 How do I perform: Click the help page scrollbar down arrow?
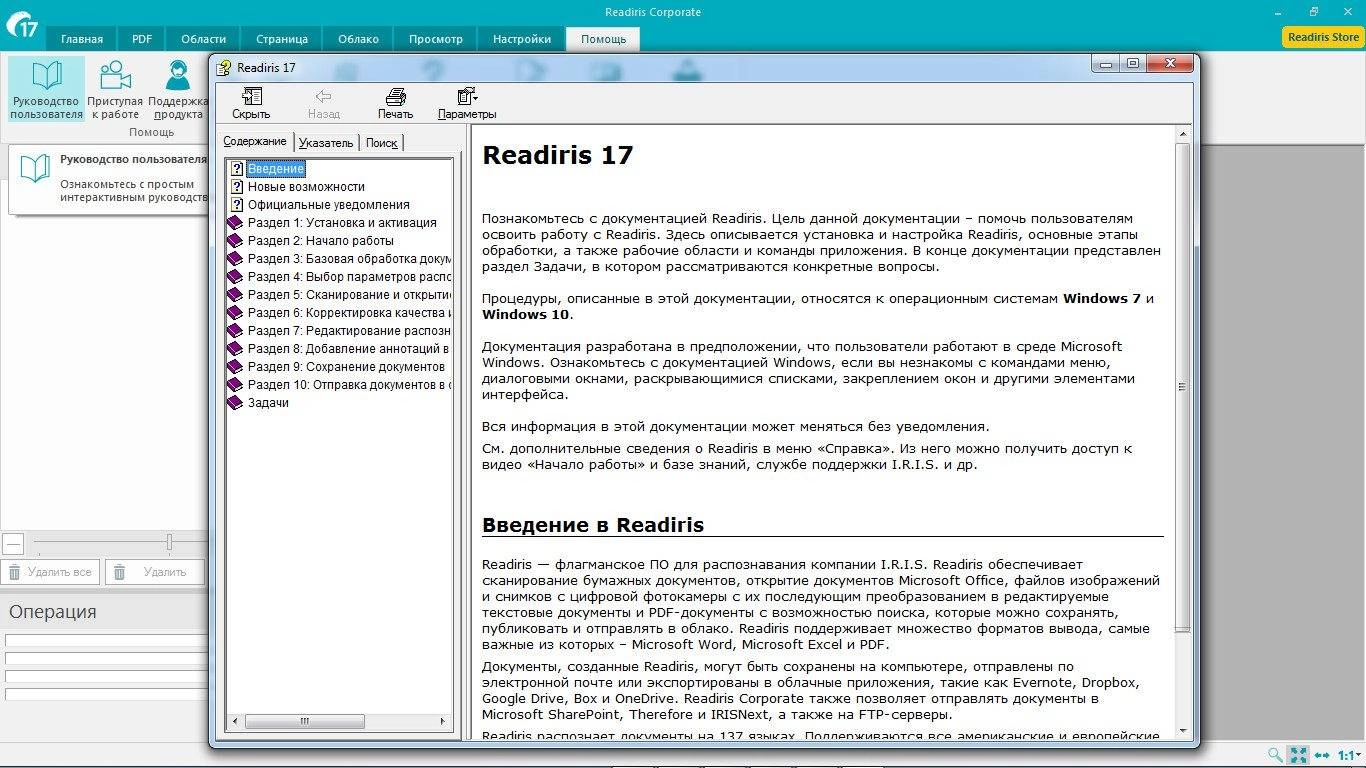tap(1182, 732)
